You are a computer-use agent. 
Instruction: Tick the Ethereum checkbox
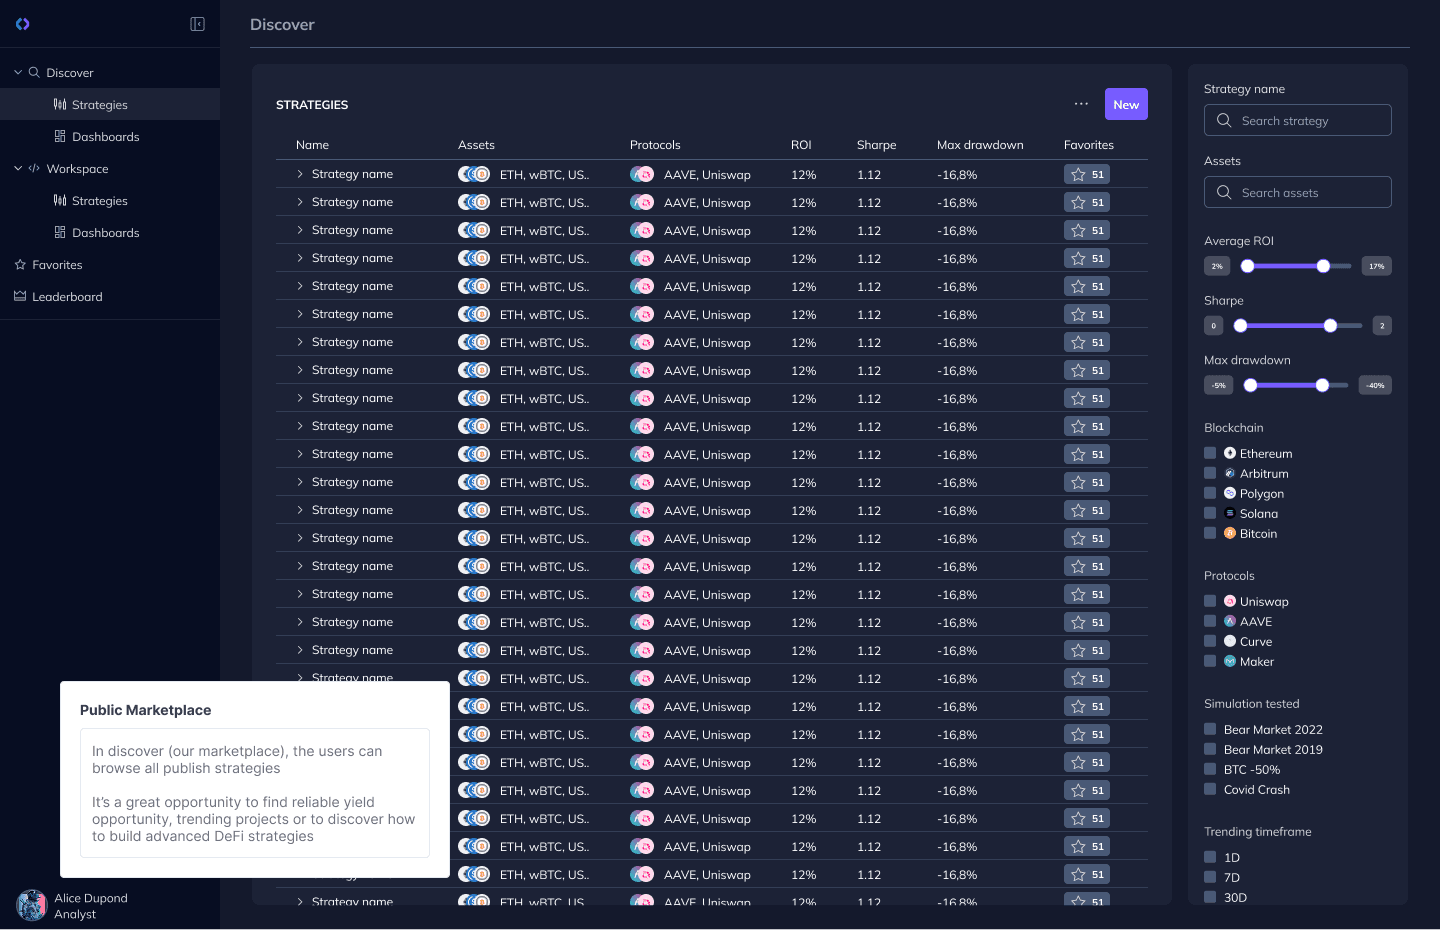(x=1210, y=453)
